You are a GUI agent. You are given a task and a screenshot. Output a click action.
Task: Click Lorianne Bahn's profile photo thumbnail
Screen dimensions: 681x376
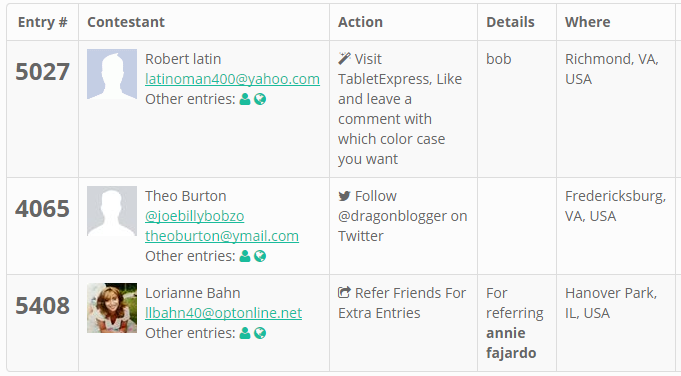tap(112, 308)
